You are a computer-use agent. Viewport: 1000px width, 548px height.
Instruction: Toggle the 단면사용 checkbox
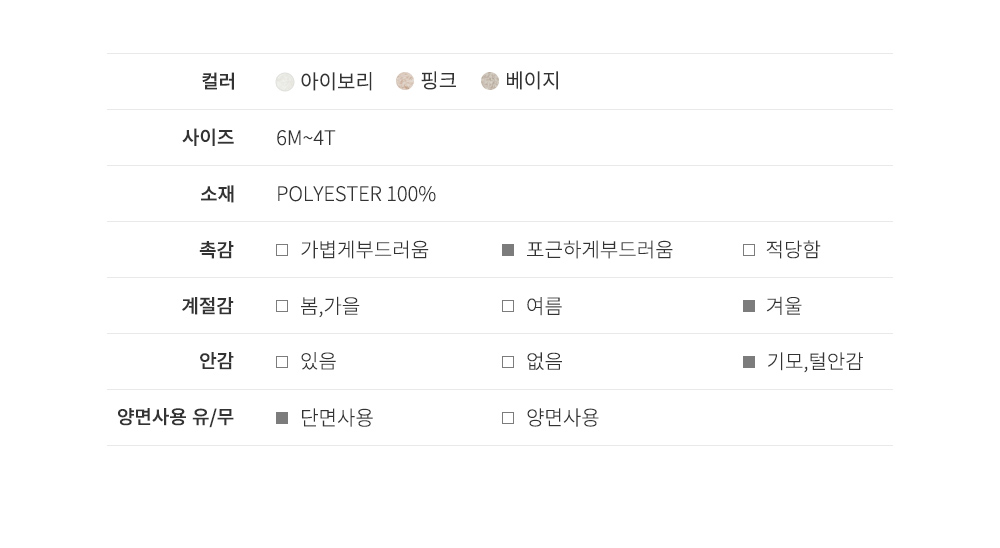pos(282,418)
